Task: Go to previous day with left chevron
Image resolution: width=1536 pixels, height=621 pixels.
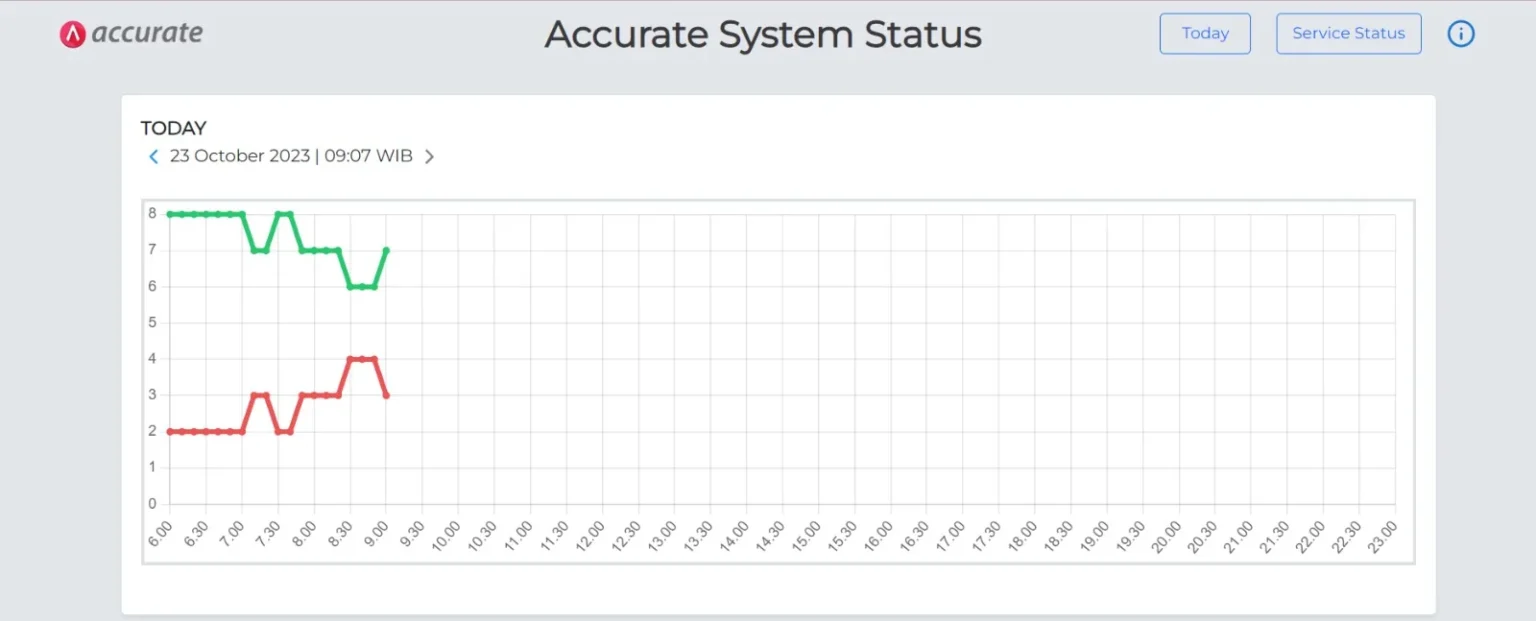Action: click(x=153, y=157)
